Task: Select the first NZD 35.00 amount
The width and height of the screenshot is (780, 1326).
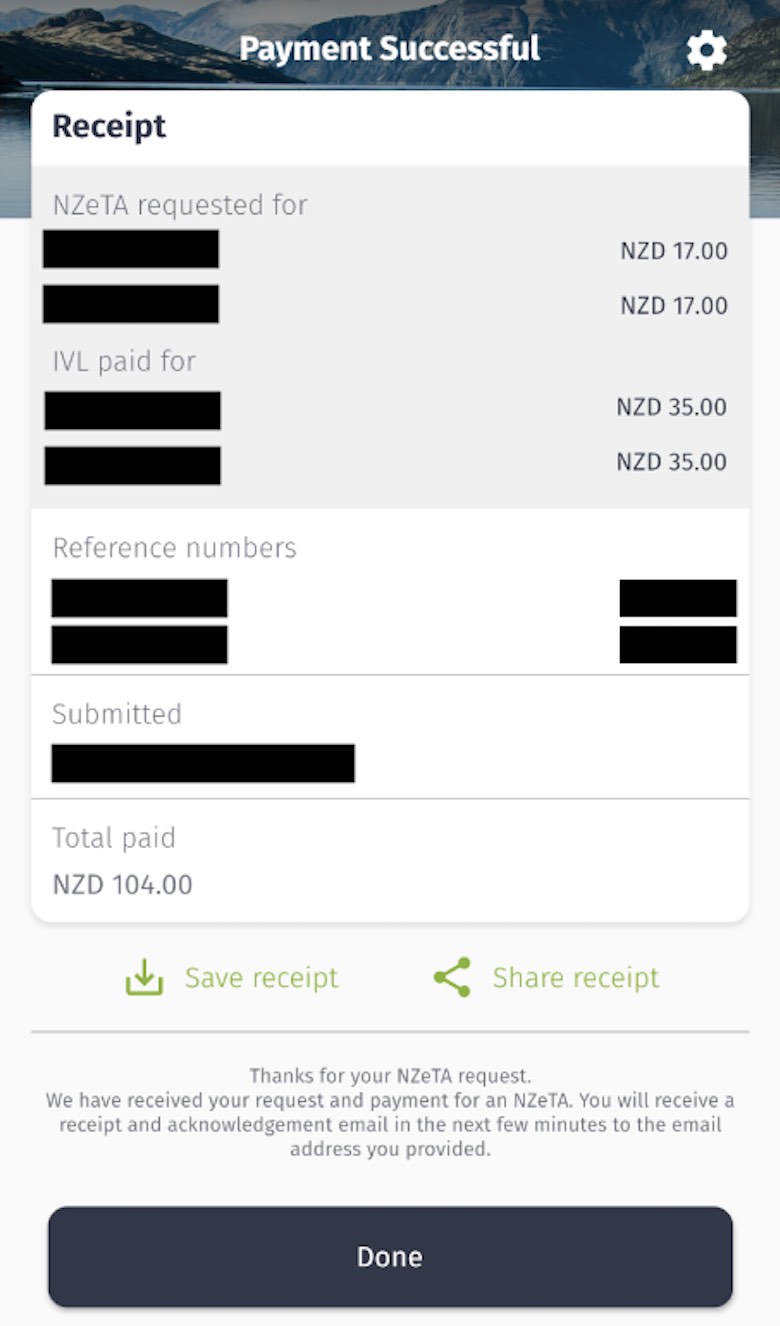Action: point(671,407)
